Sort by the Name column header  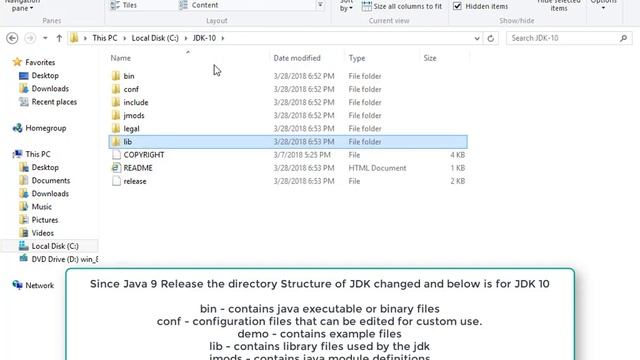point(121,58)
